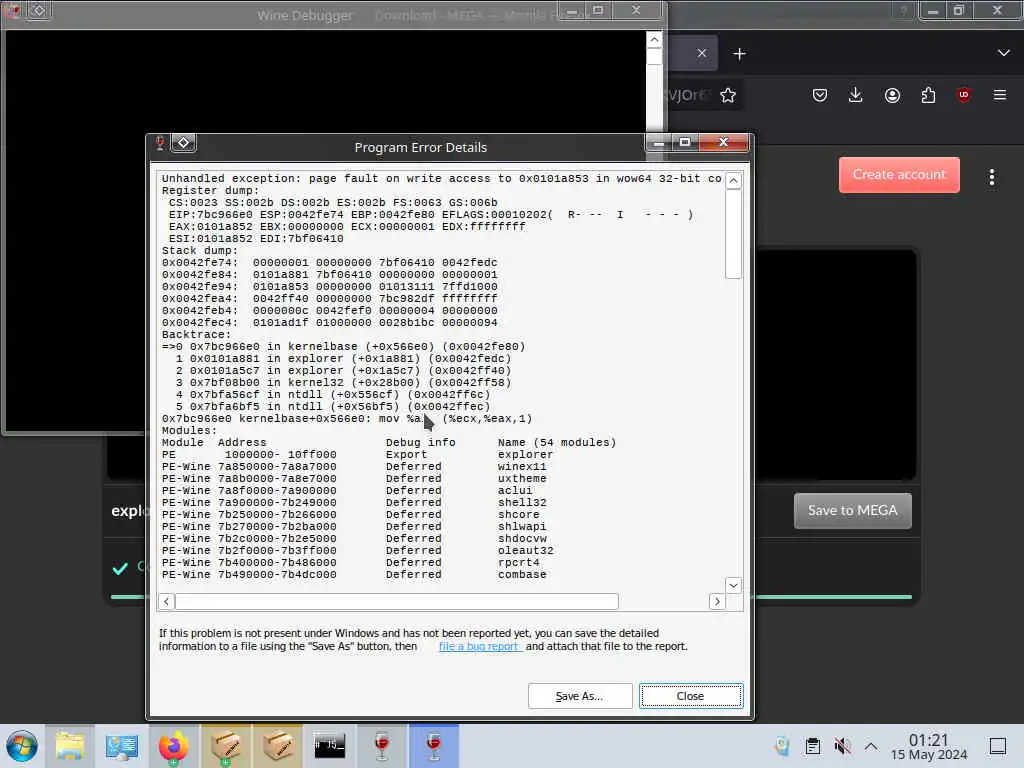Open a new Firefox tab
This screenshot has width=1024, height=768.
click(739, 54)
